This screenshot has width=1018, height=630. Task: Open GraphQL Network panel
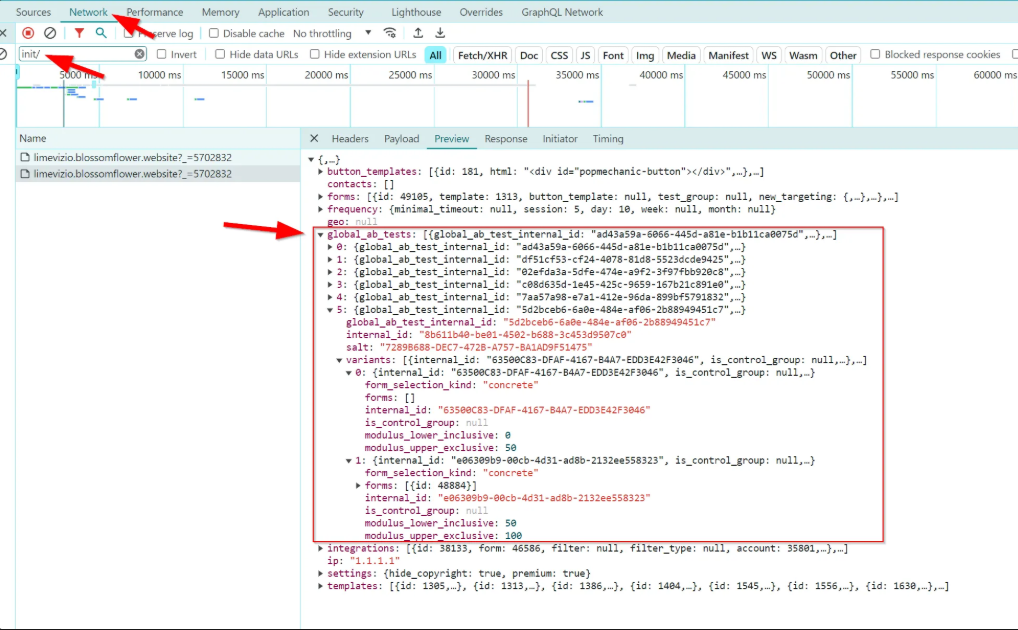pyautogui.click(x=562, y=12)
